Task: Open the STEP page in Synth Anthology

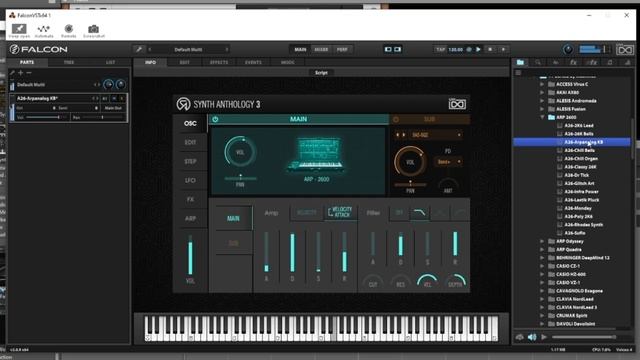Action: 190,161
